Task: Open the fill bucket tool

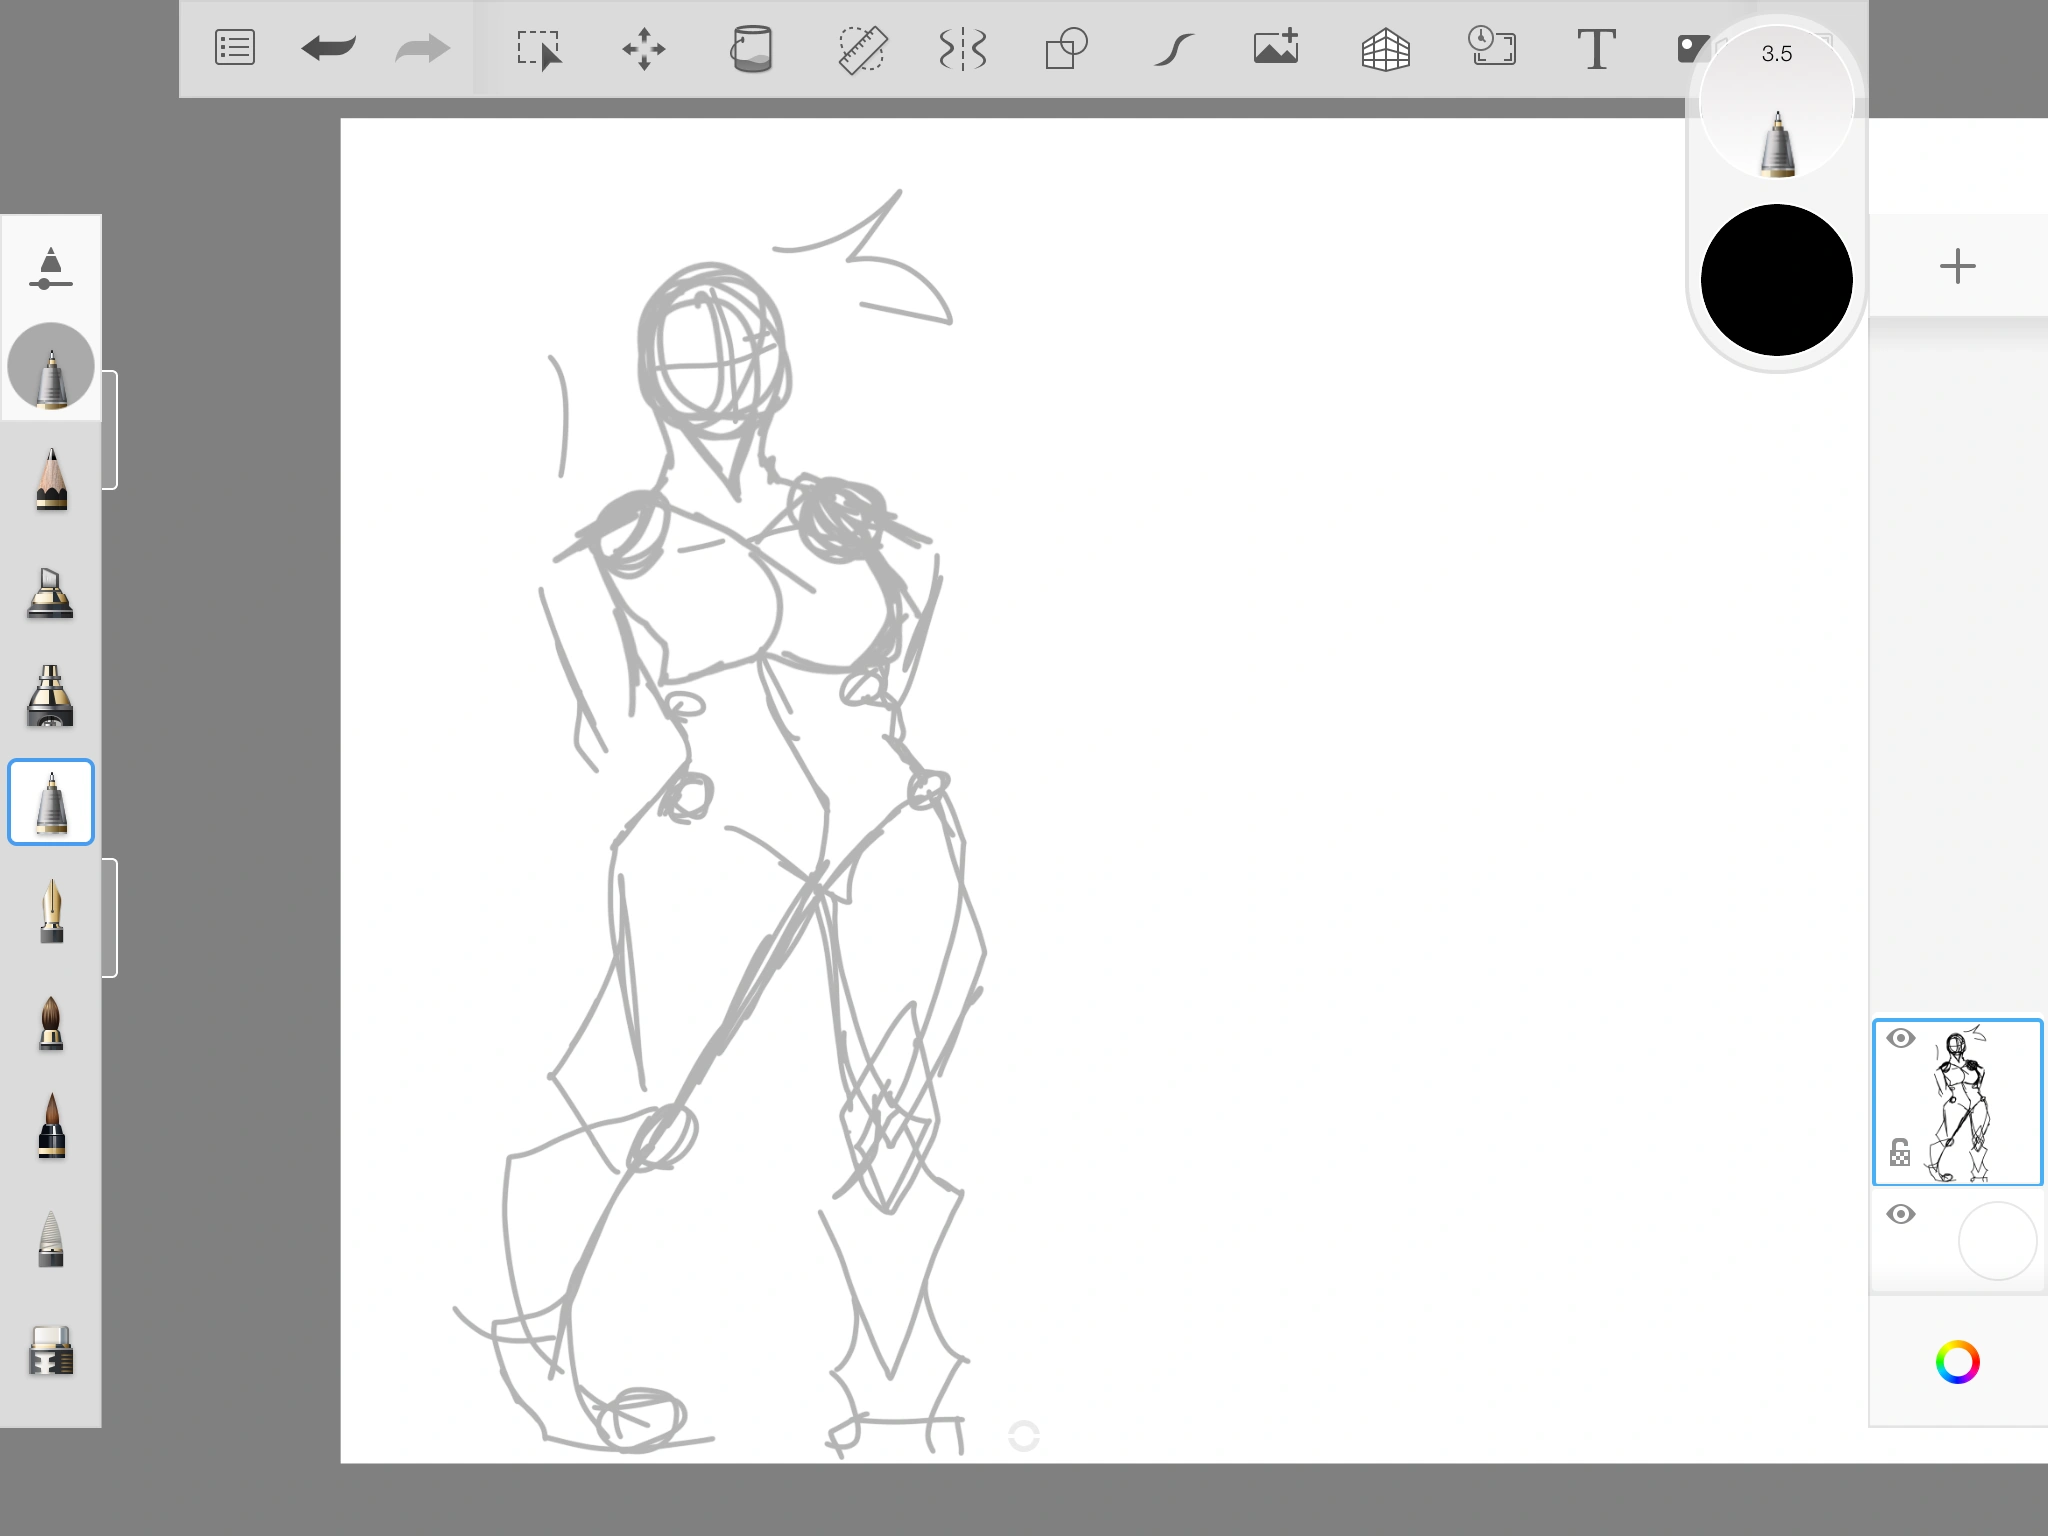Action: [755, 48]
